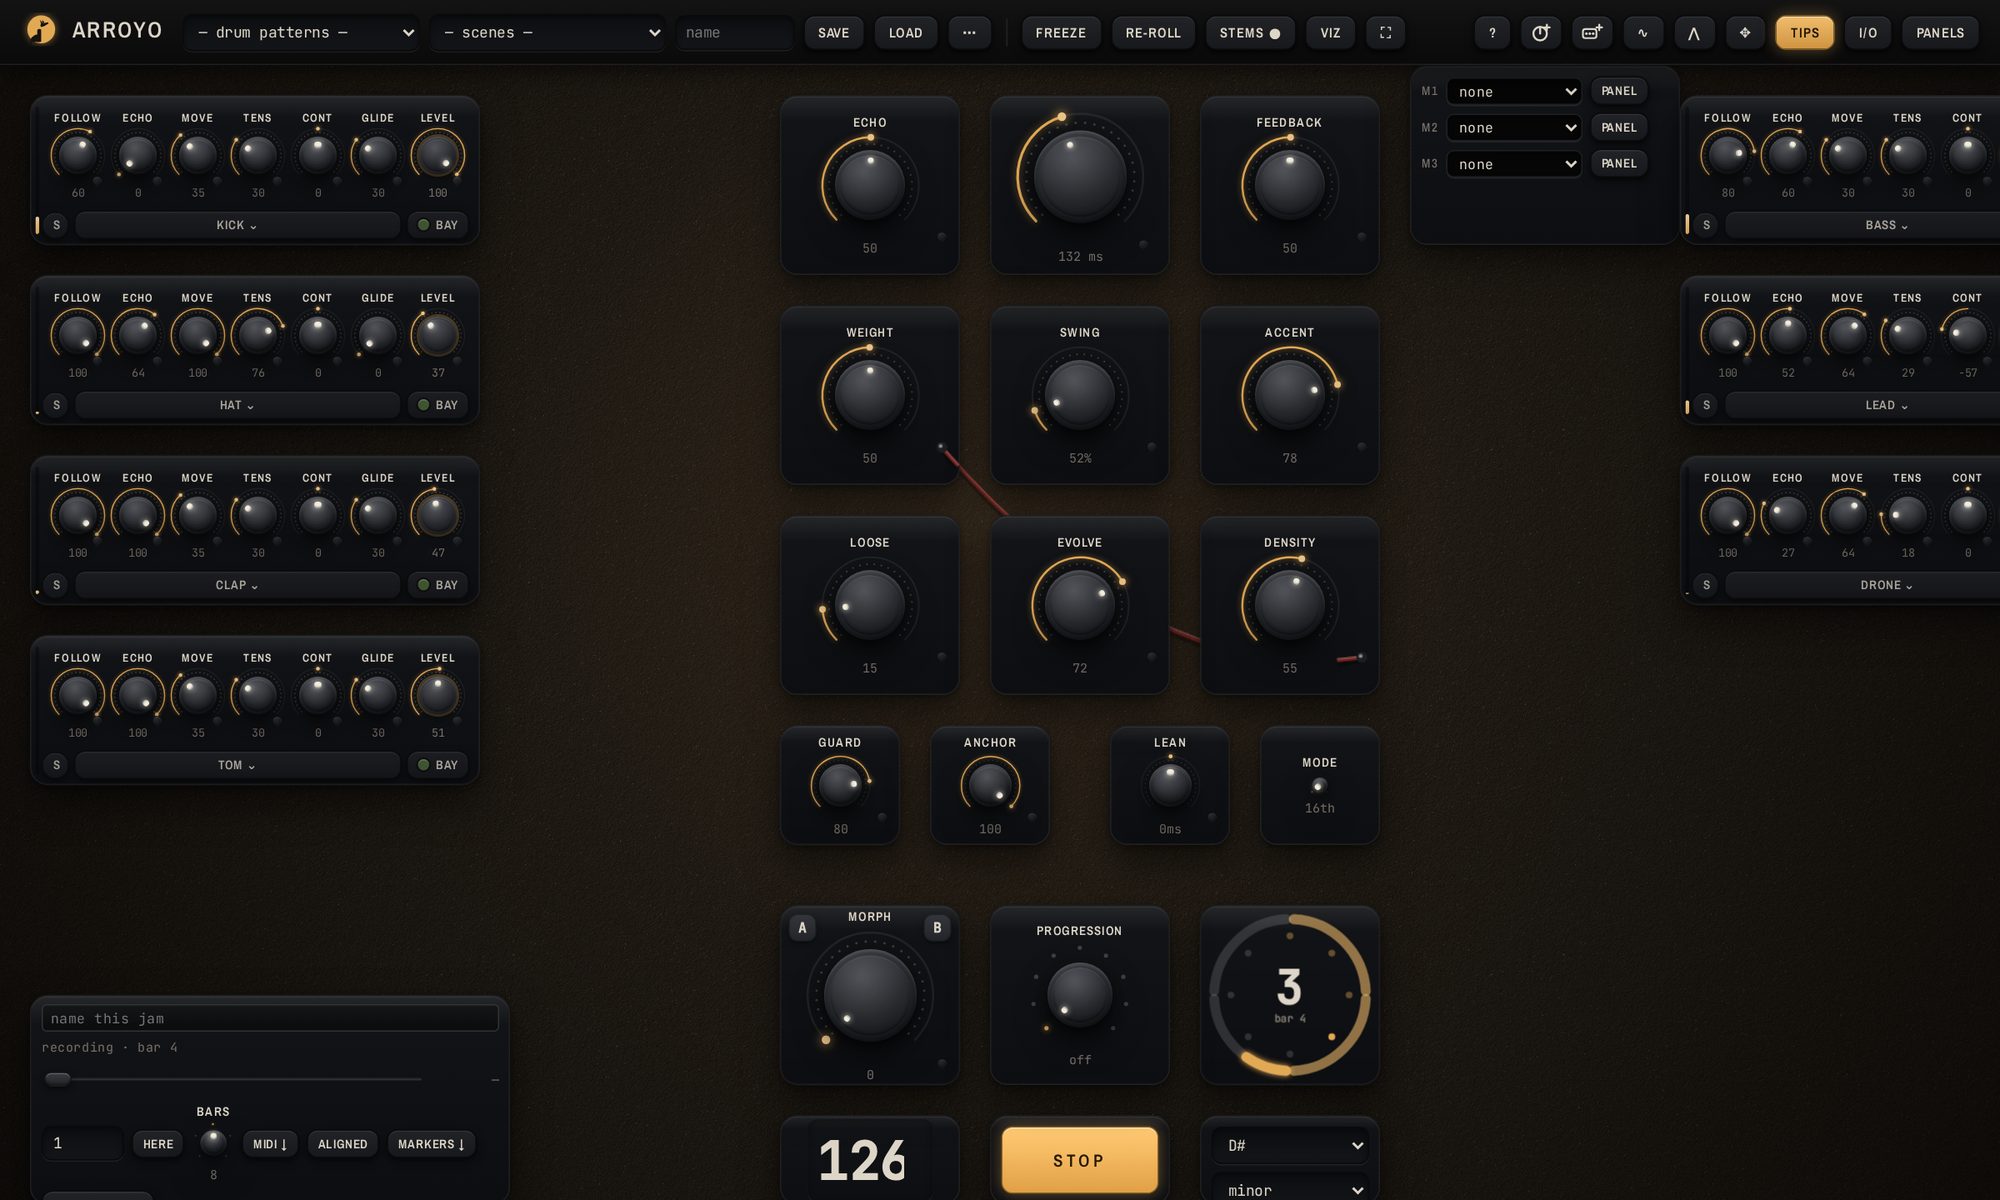The height and width of the screenshot is (1200, 2000).
Task: Click the name this jam field
Action: point(270,1018)
